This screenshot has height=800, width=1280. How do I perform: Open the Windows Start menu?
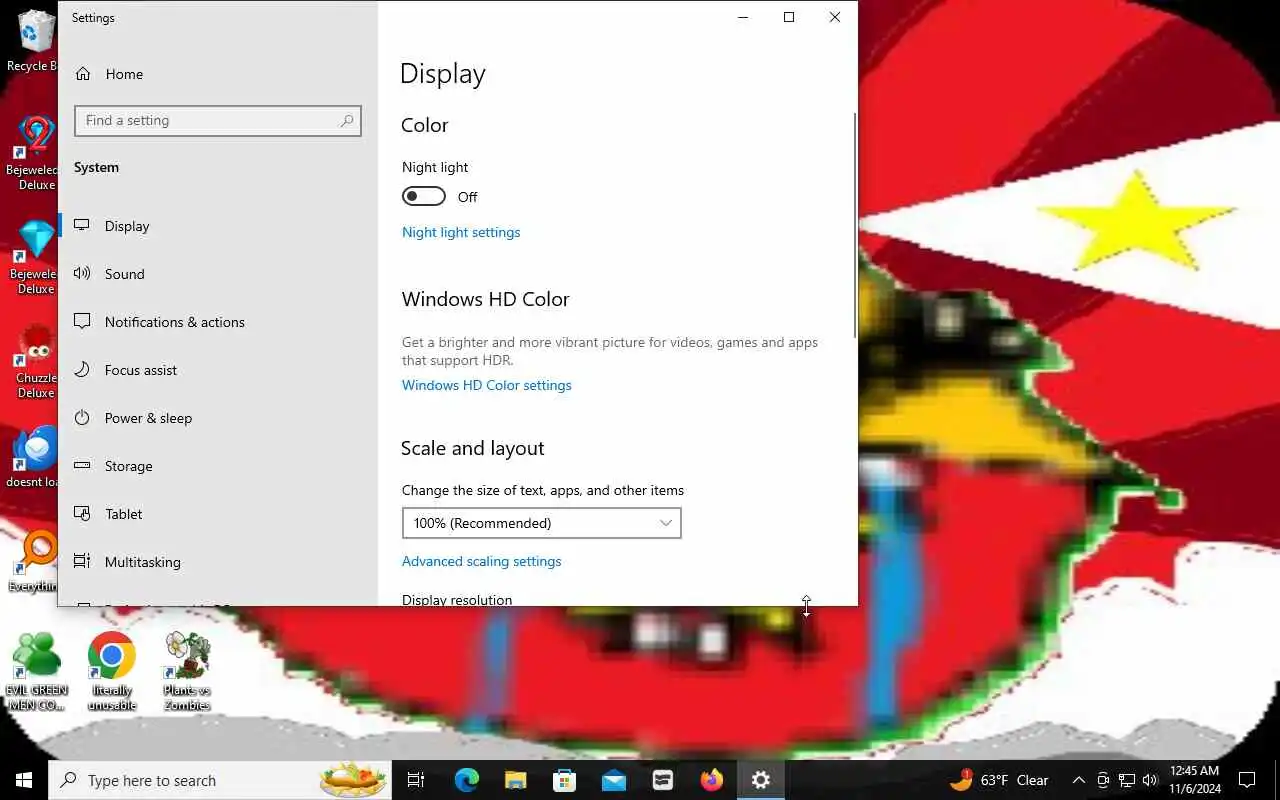24,780
